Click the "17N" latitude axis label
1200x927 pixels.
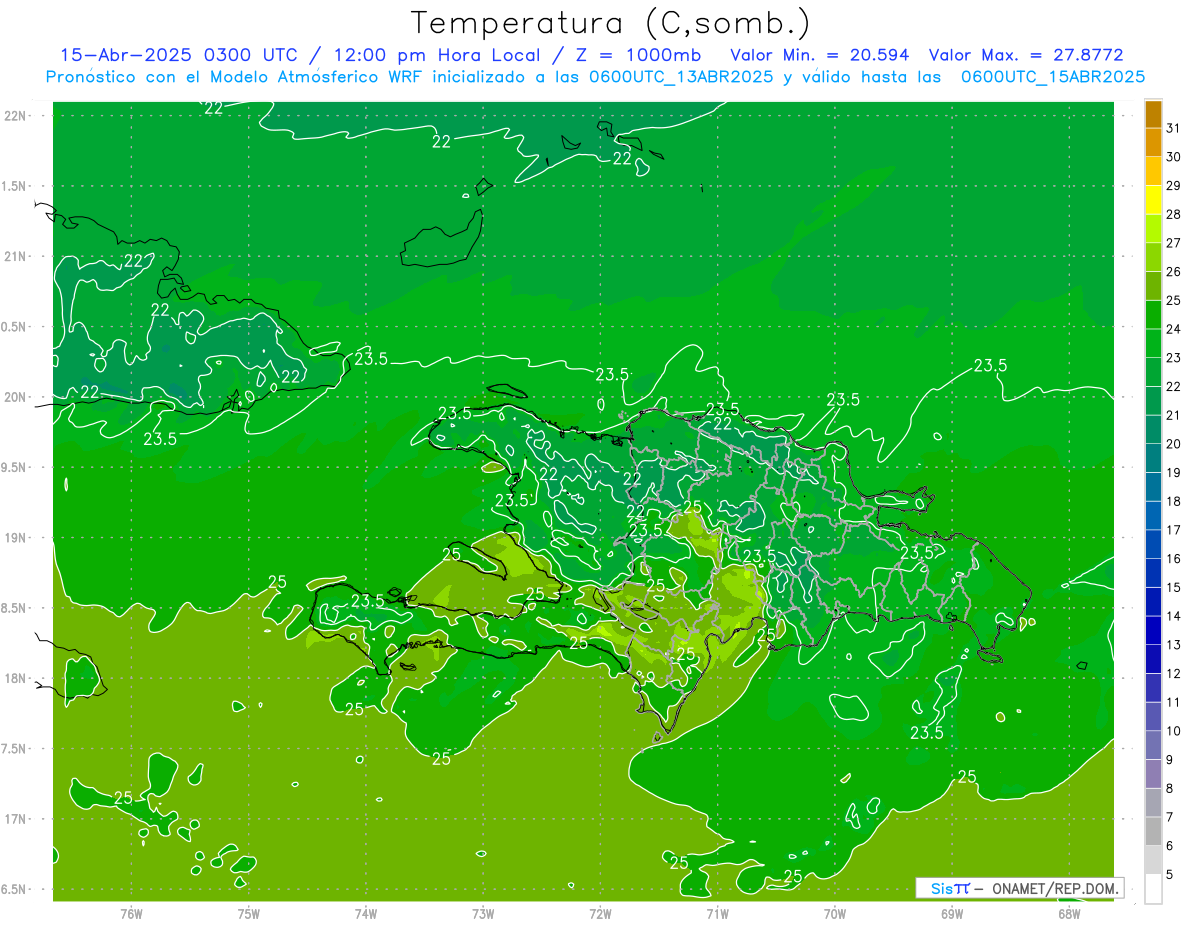coord(16,819)
